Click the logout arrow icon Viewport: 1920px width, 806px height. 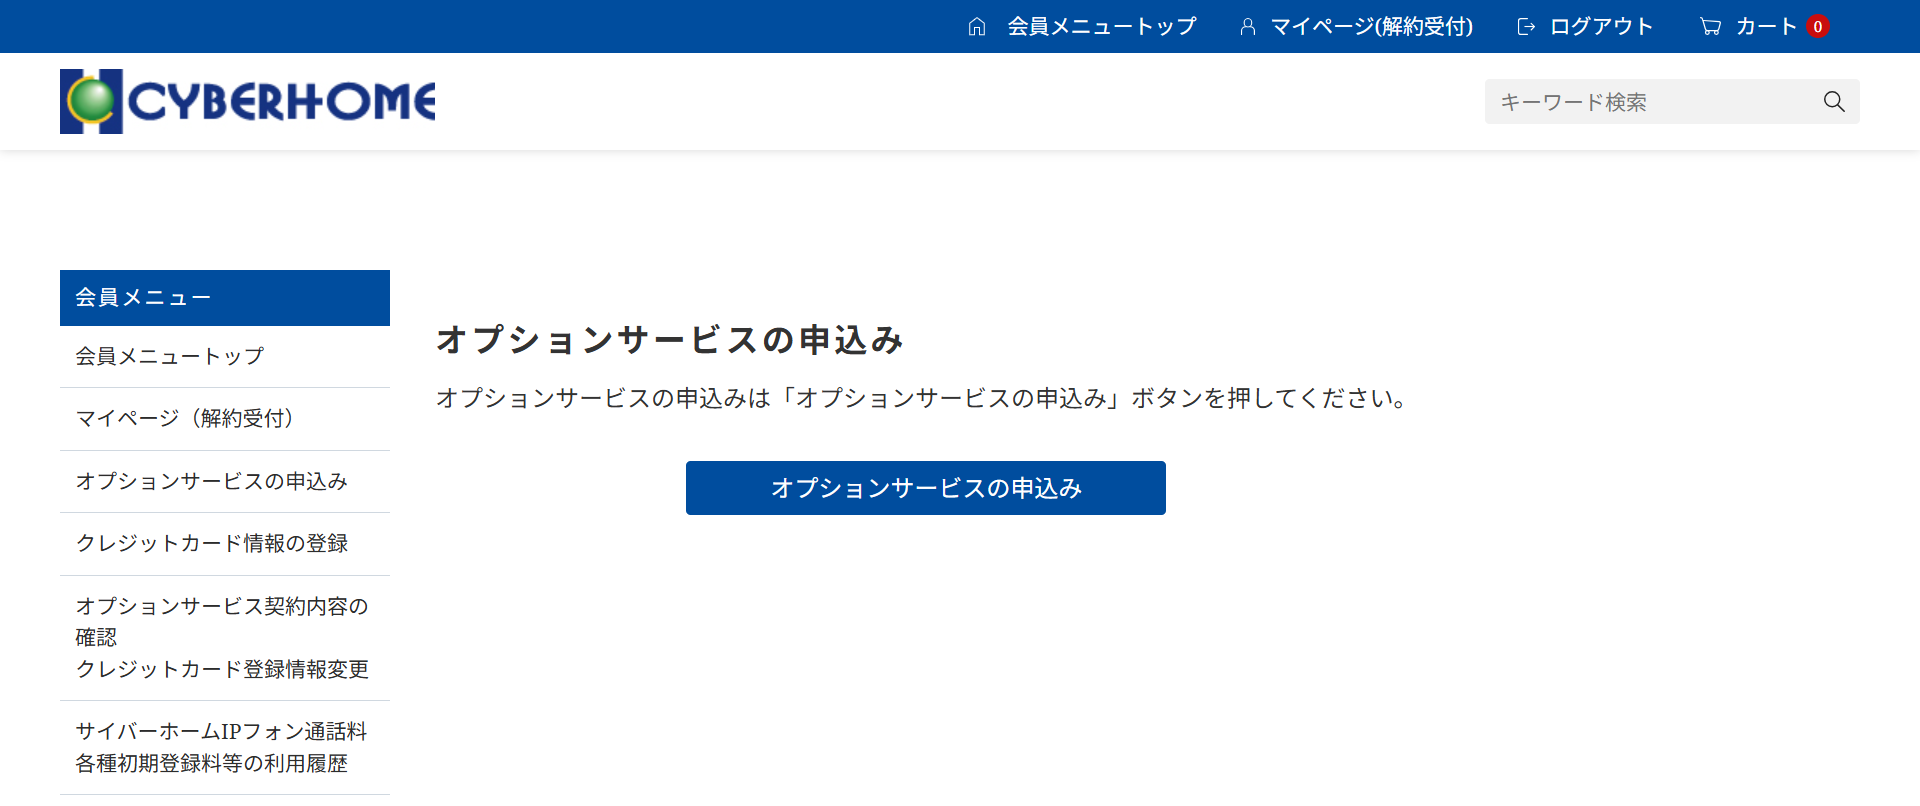pos(1526,27)
